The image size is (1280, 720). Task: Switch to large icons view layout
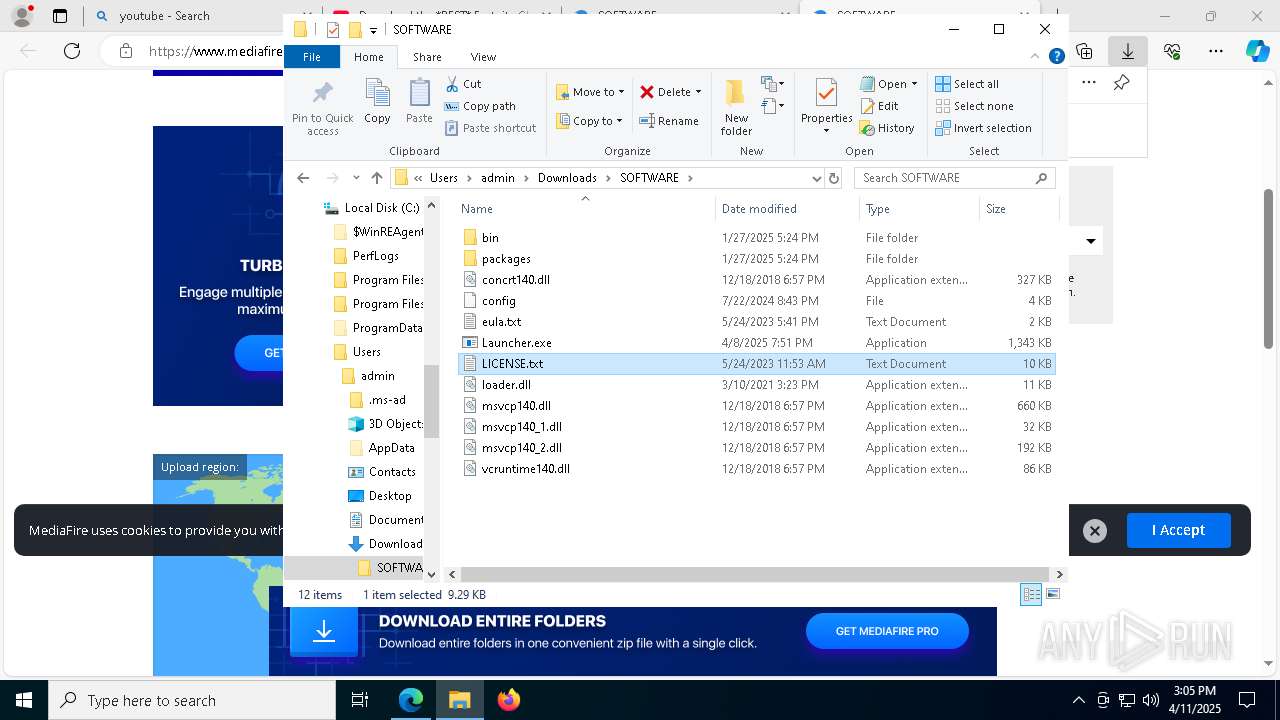pos(1052,594)
